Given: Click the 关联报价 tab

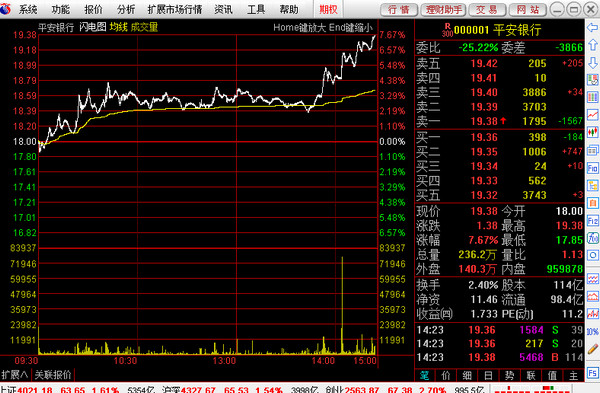Looking at the screenshot, I should pyautogui.click(x=53, y=375).
